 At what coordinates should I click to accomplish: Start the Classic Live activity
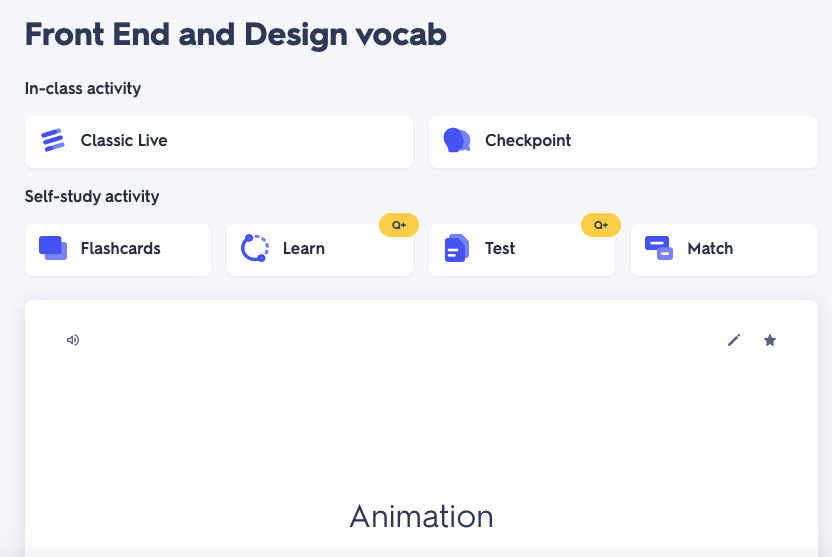pyautogui.click(x=218, y=141)
